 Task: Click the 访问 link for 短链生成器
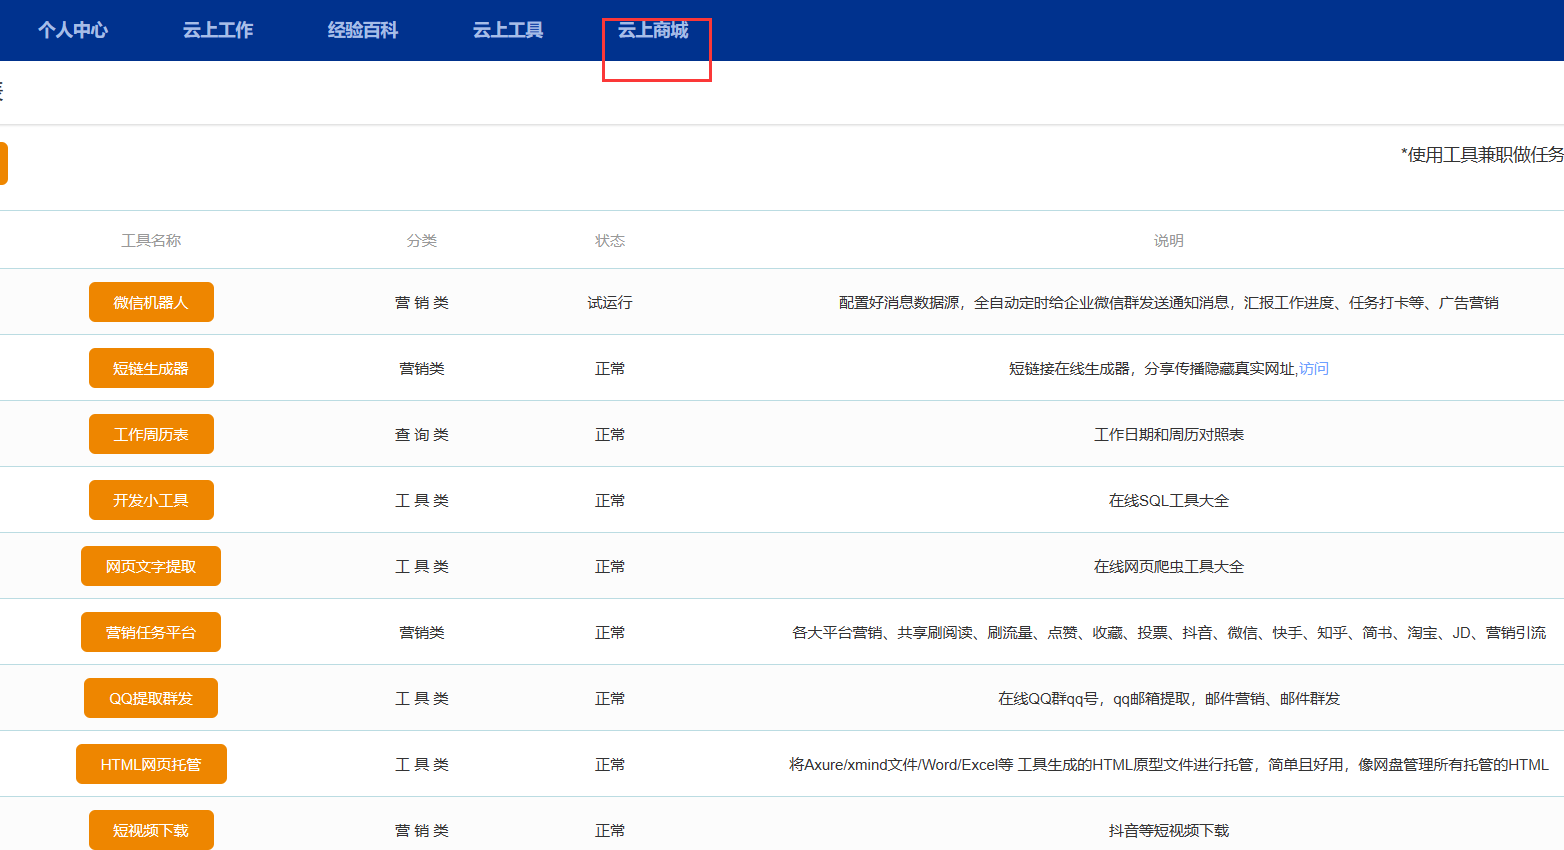[1313, 367]
